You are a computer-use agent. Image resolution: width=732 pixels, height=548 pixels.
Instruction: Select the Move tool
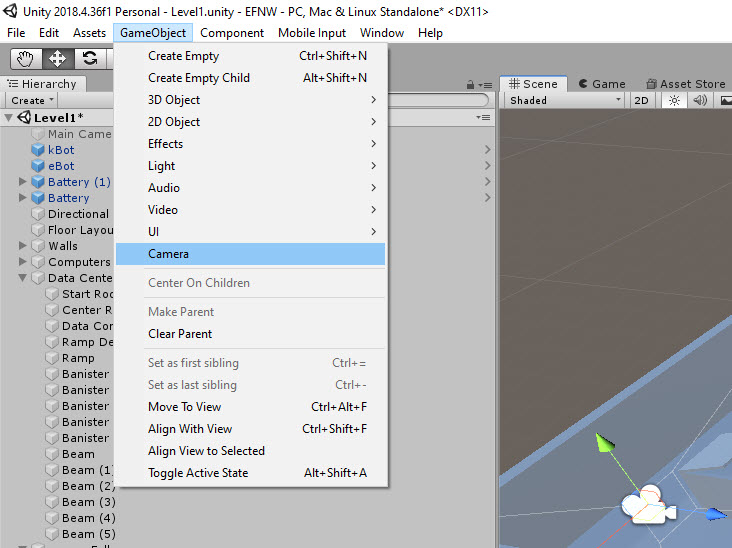pyautogui.click(x=58, y=58)
